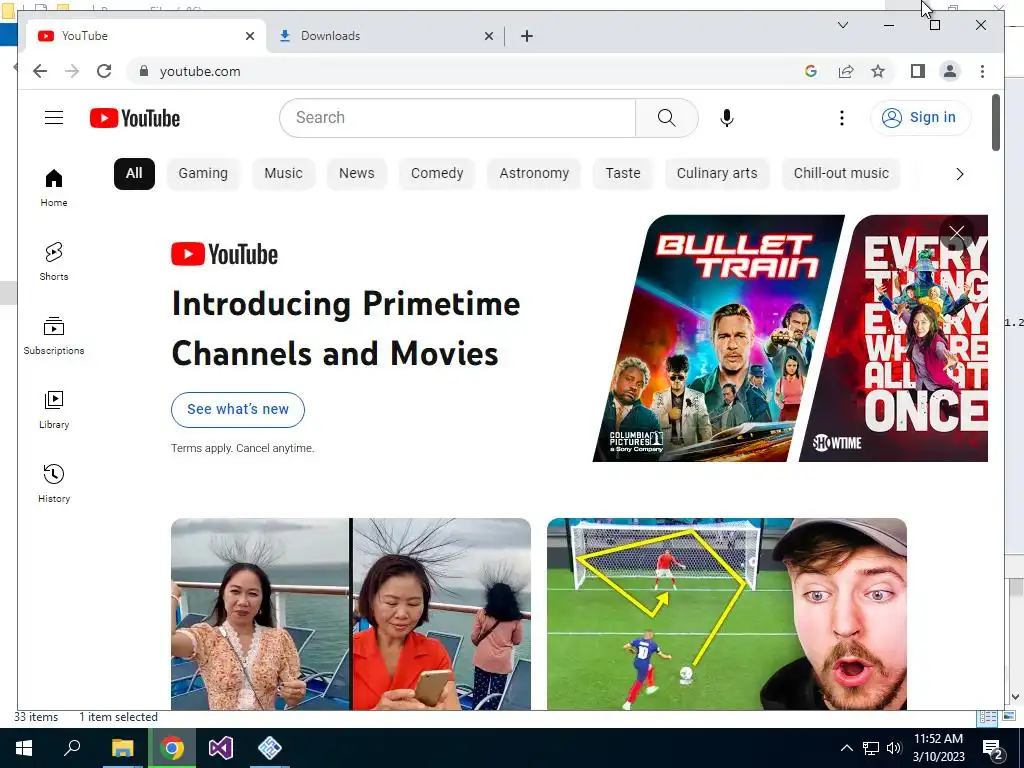Open the YouTube hamburger guide menu

(54, 118)
